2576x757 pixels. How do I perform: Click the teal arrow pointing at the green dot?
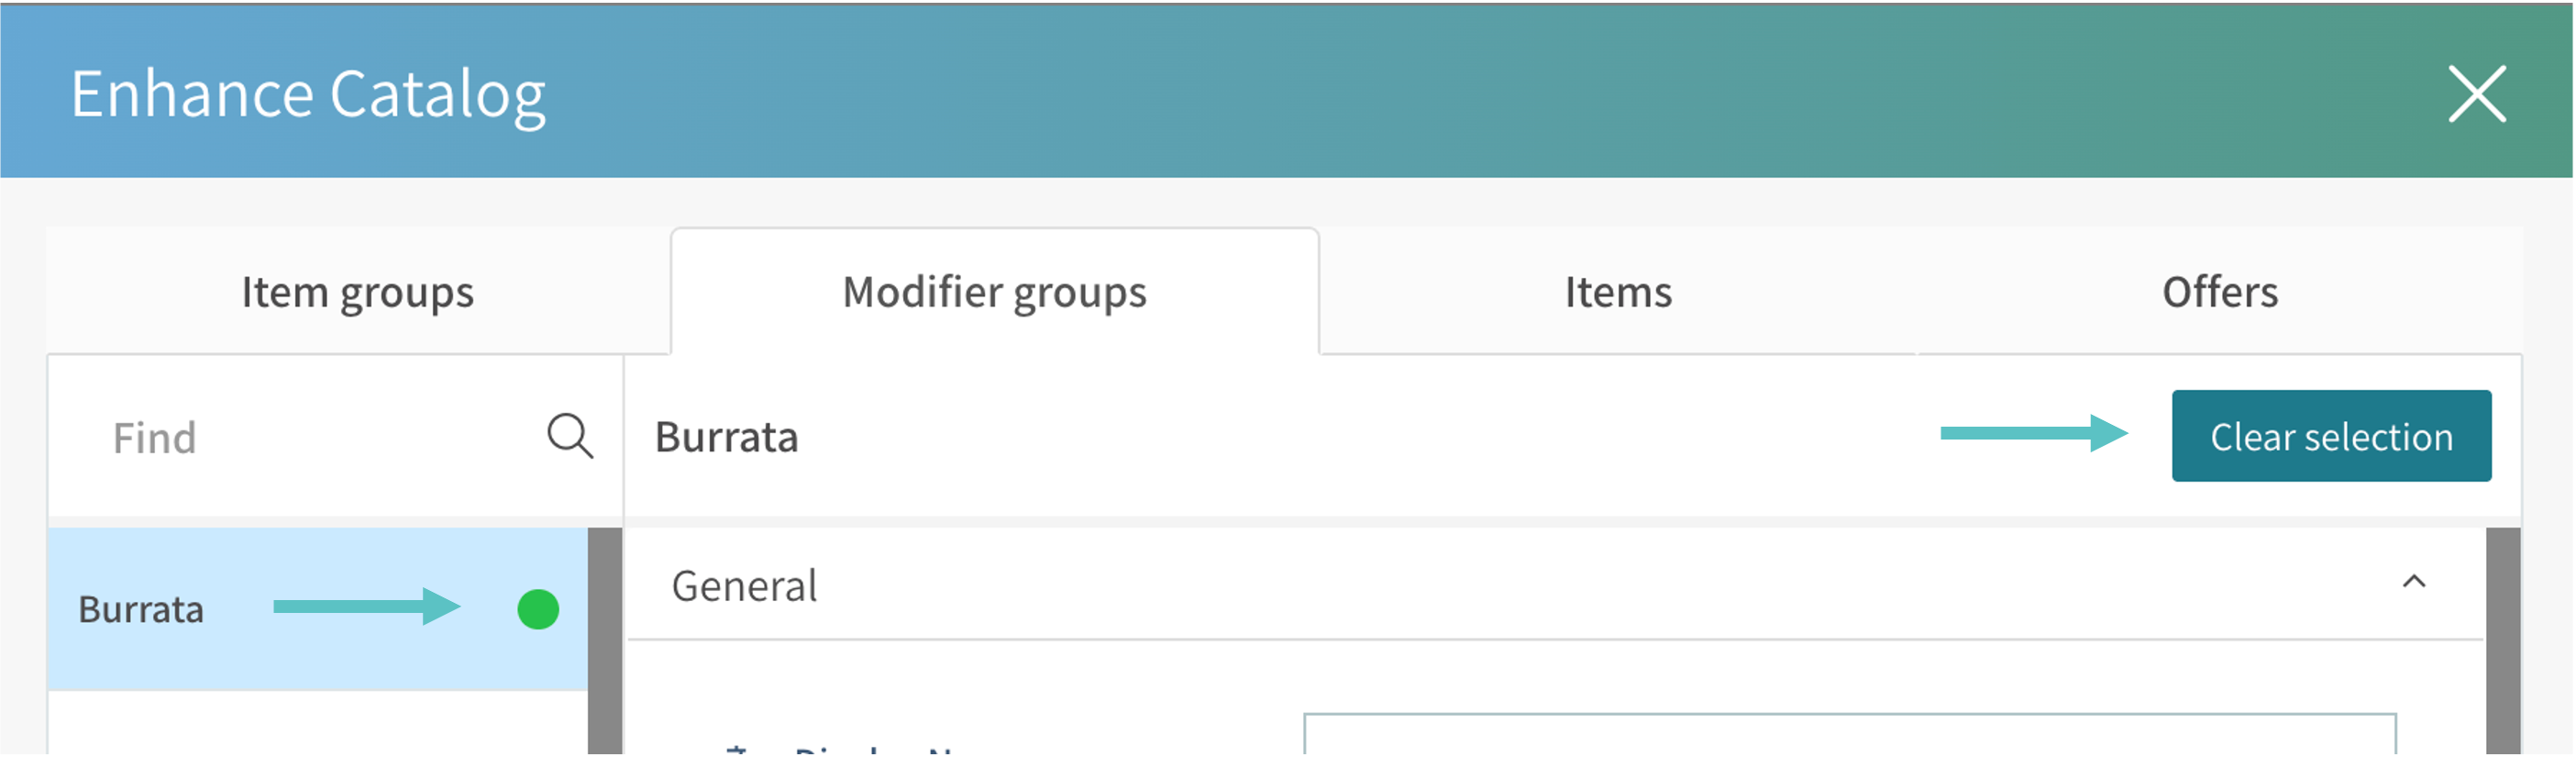(x=367, y=607)
